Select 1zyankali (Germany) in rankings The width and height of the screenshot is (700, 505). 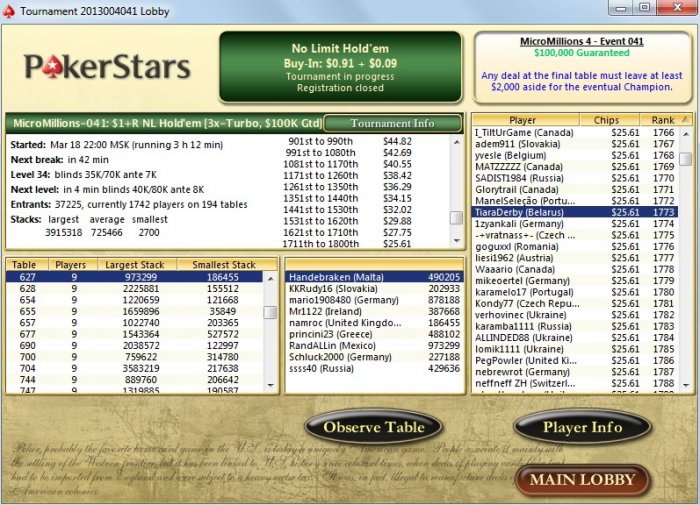pos(575,224)
